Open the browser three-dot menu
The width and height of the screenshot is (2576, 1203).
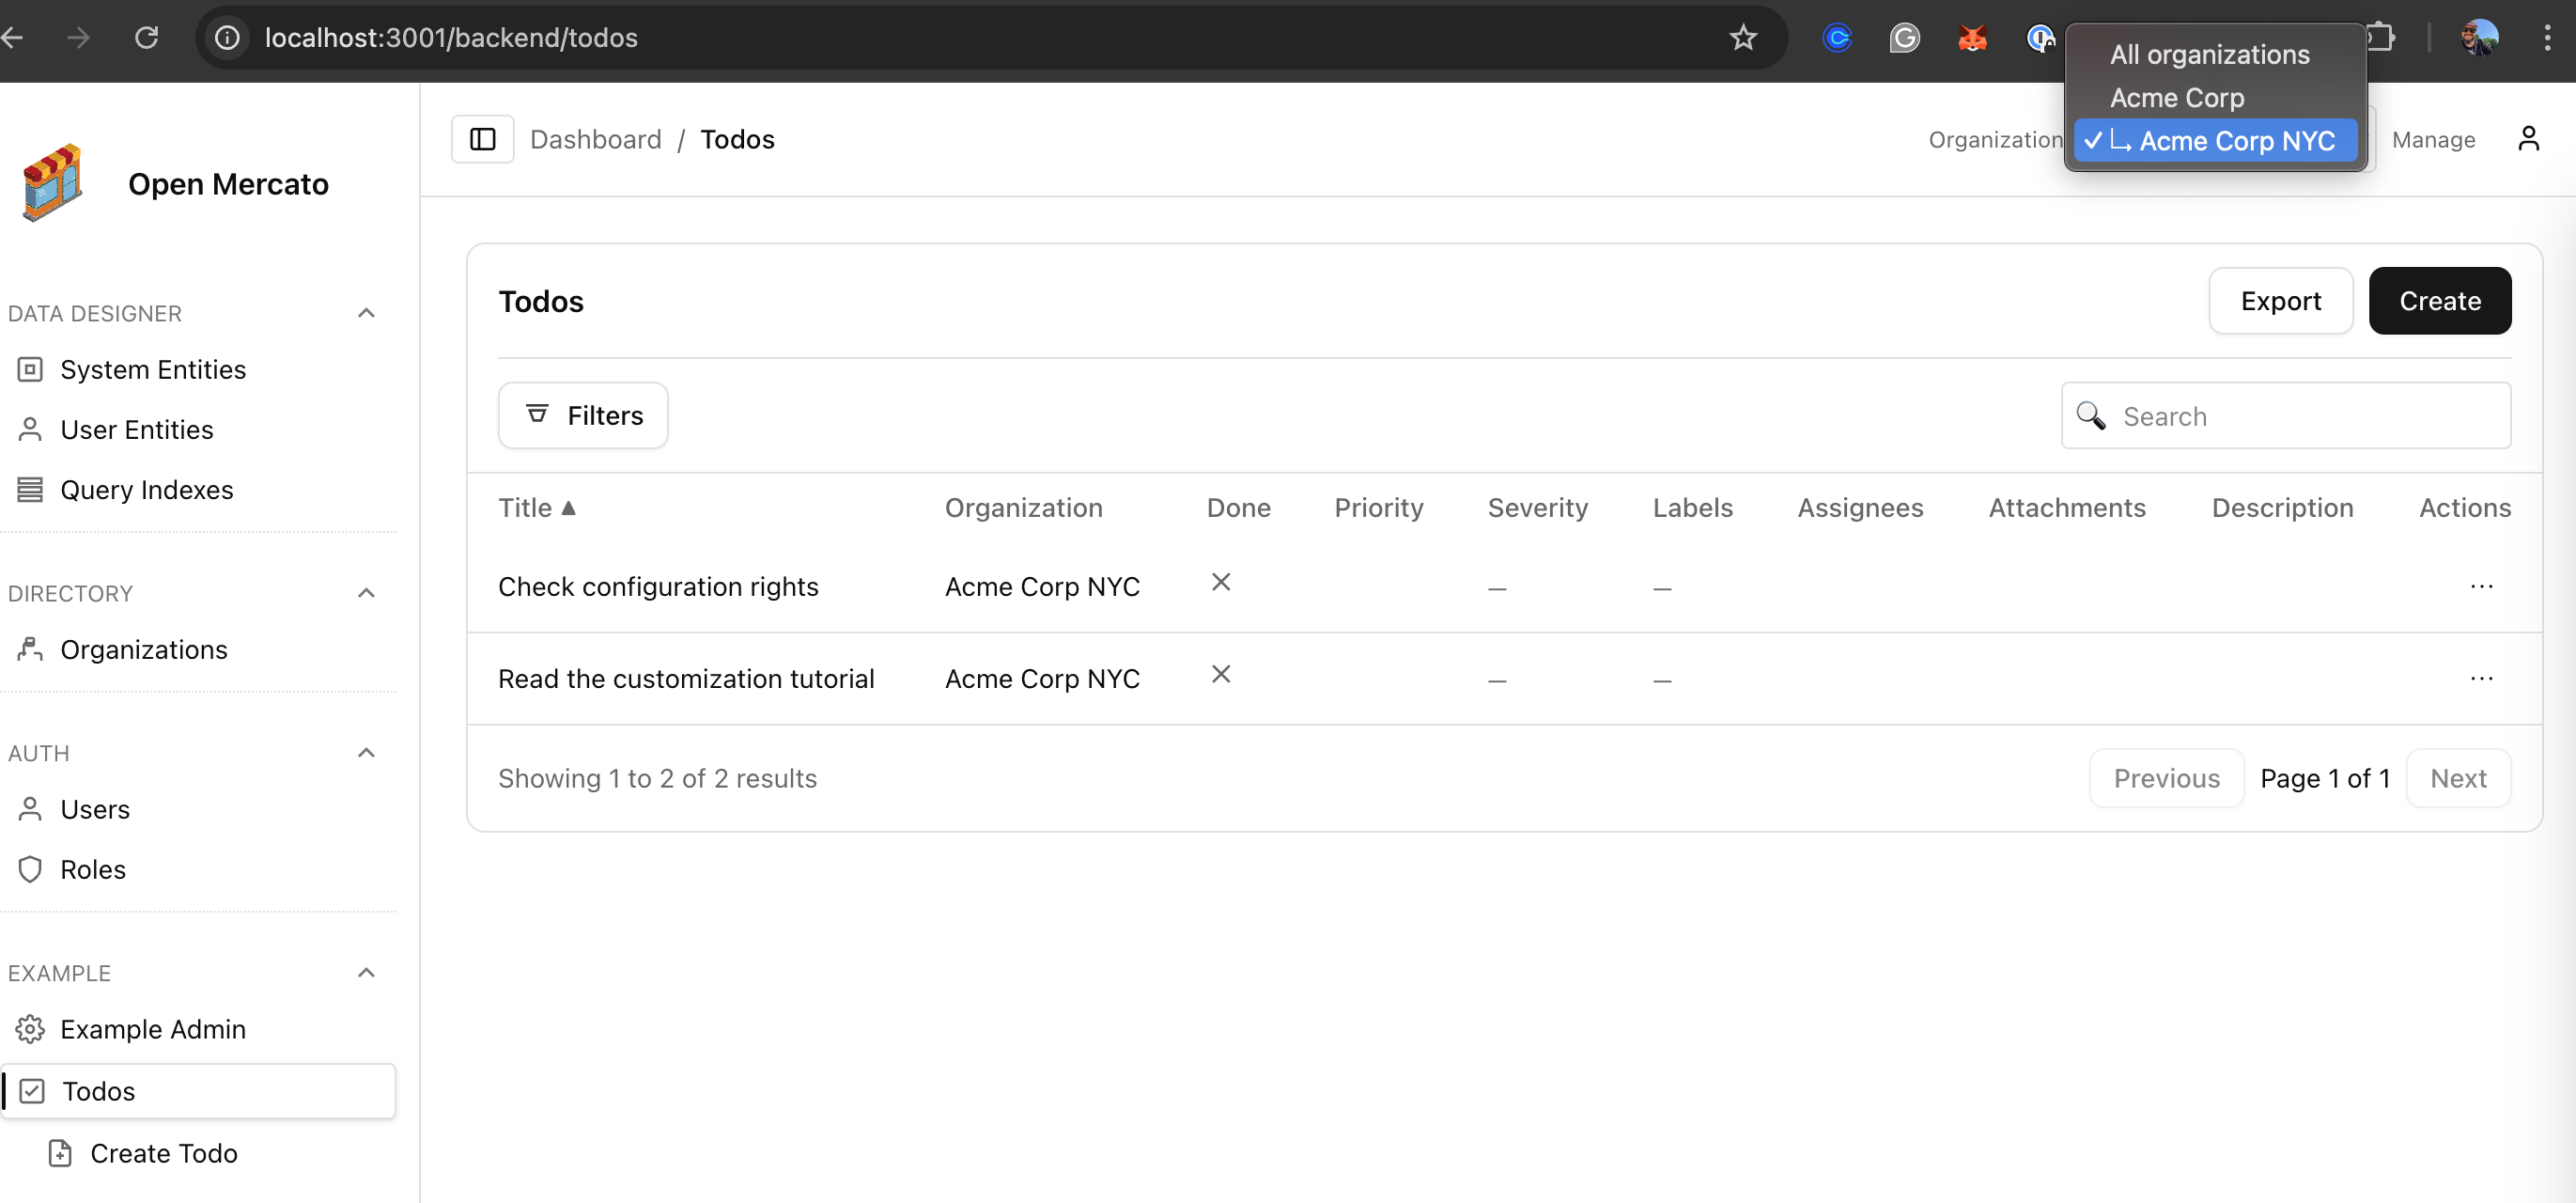point(2548,37)
